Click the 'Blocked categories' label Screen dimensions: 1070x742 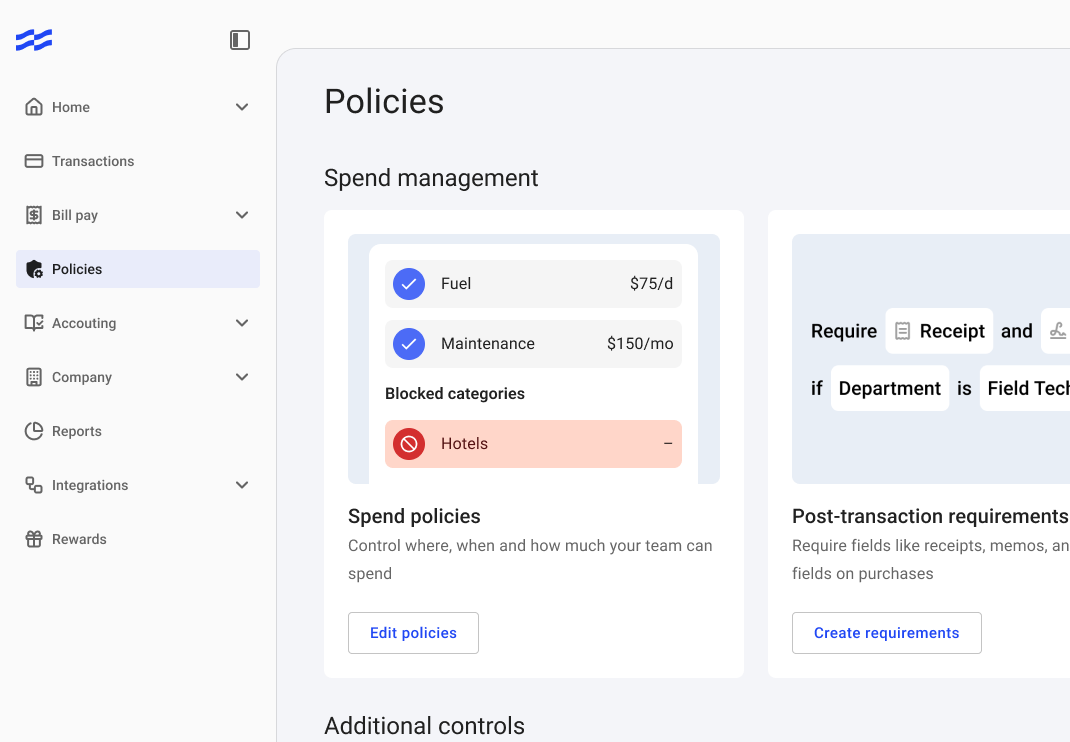pos(454,394)
